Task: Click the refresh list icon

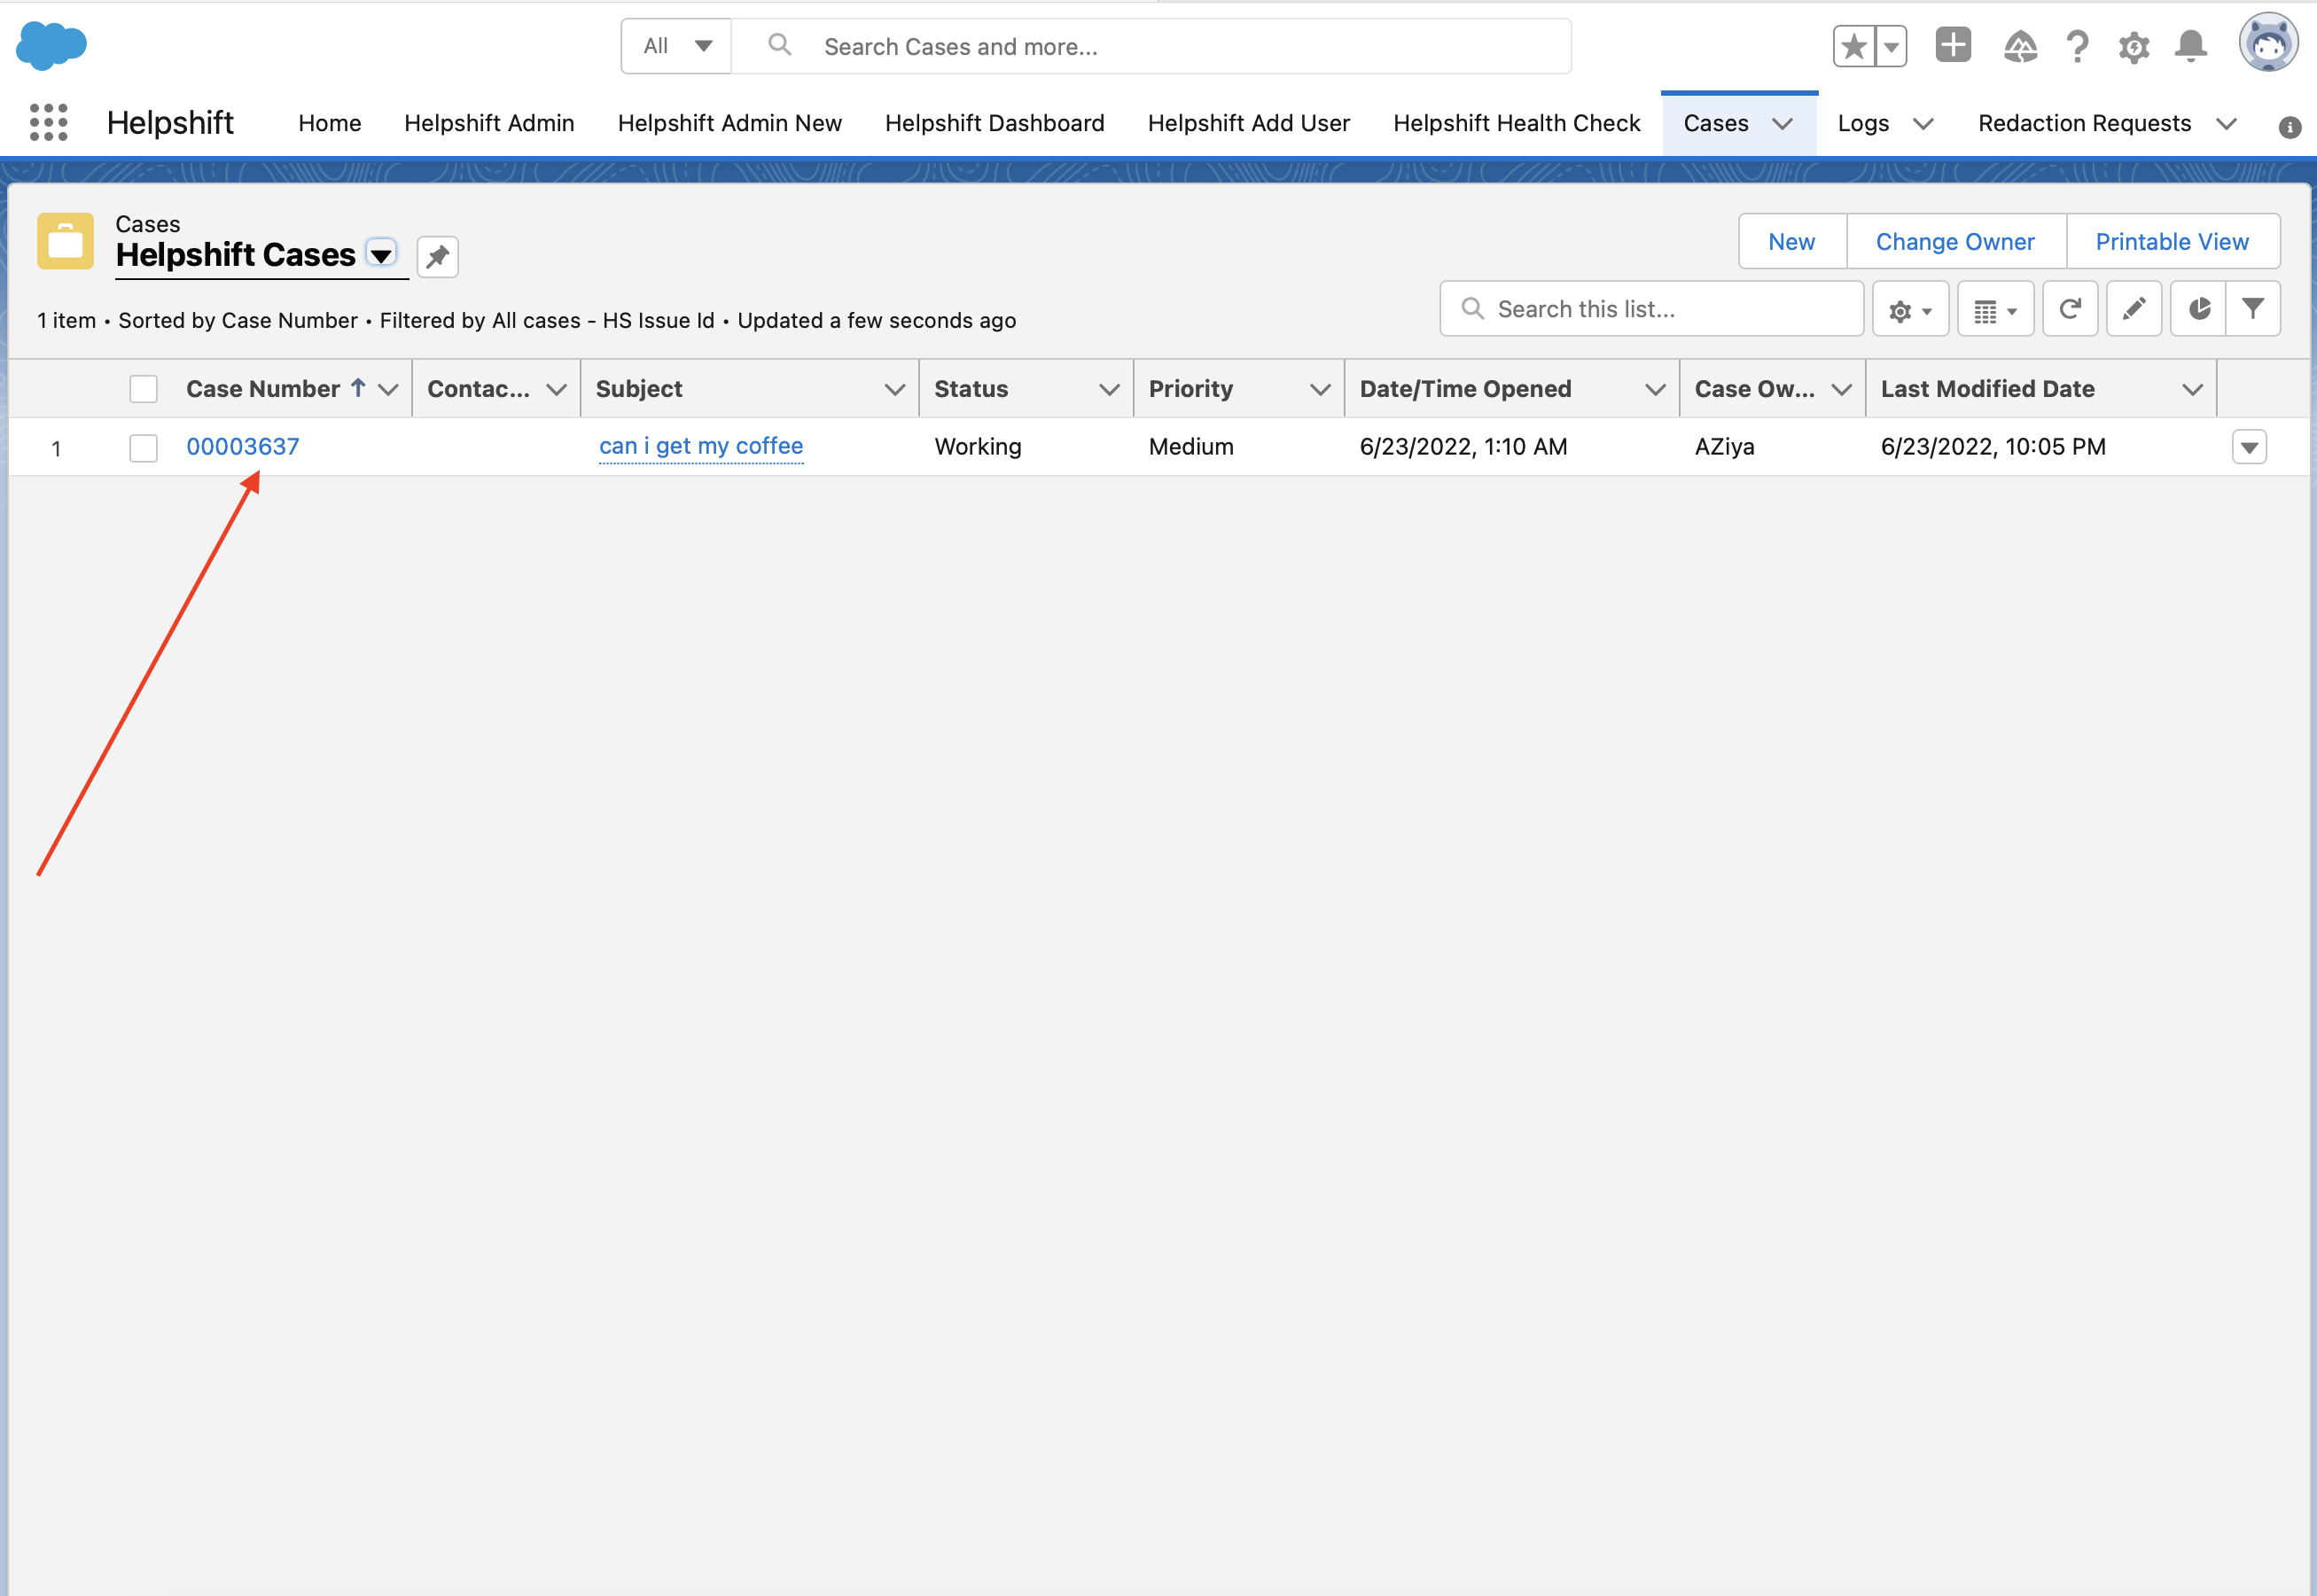Action: point(2069,309)
